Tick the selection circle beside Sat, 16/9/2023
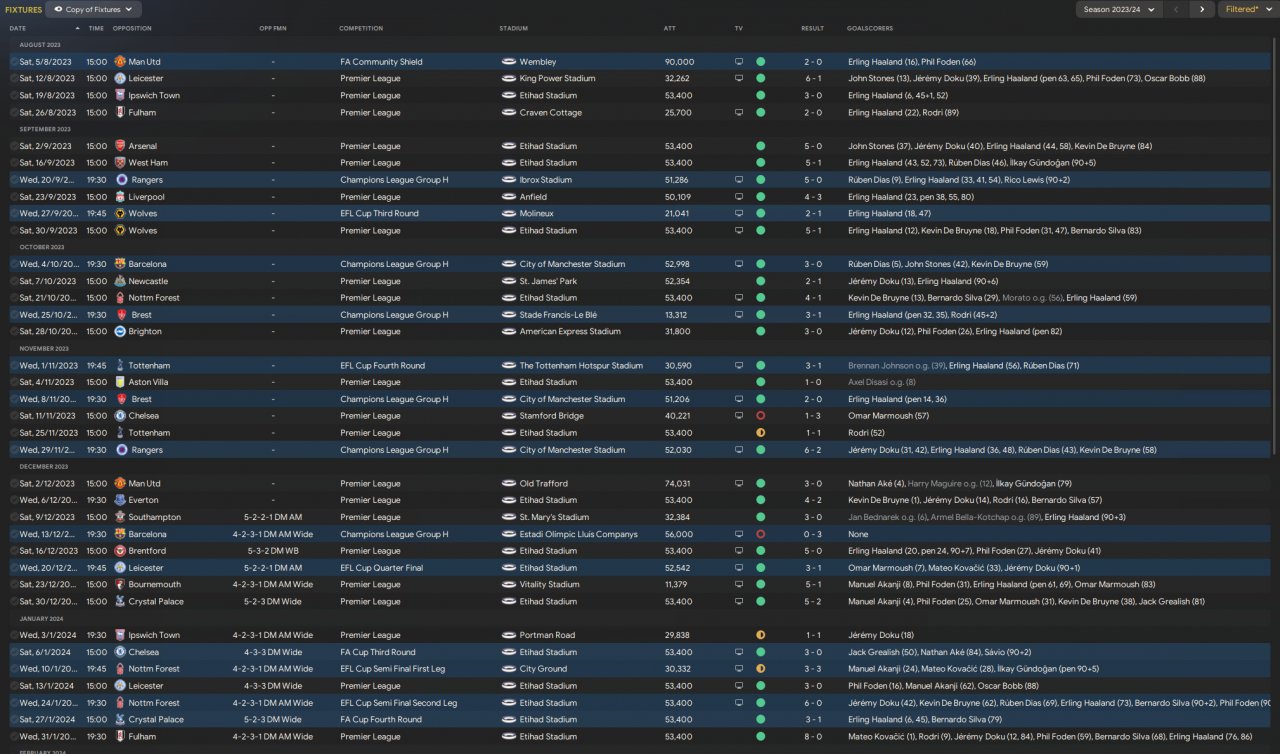This screenshot has height=754, width=1280. click(14, 163)
